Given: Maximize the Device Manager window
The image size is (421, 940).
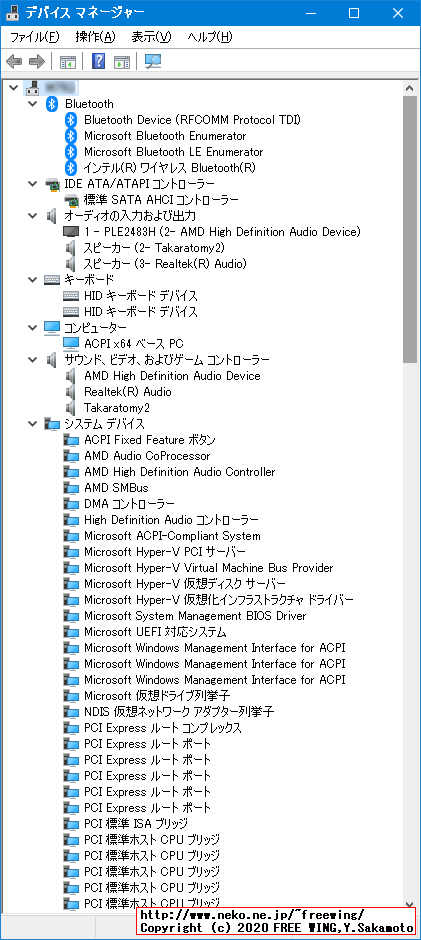Looking at the screenshot, I should point(354,13).
